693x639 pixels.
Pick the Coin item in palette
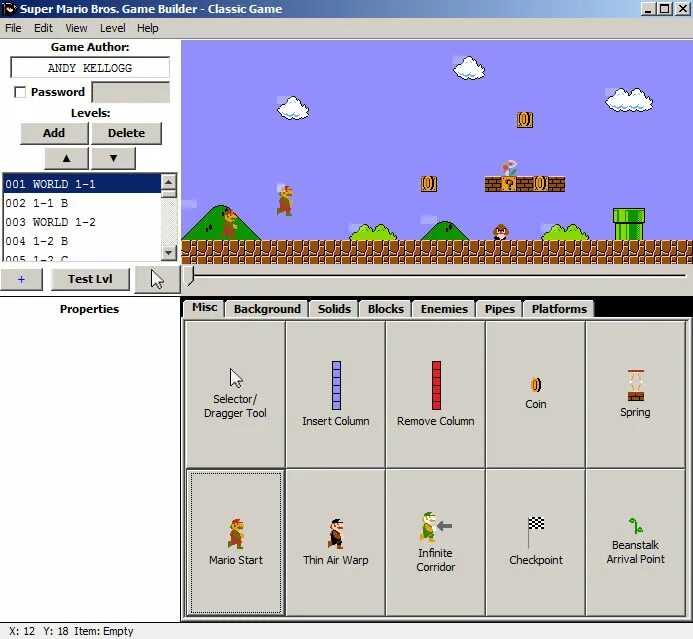click(x=535, y=394)
